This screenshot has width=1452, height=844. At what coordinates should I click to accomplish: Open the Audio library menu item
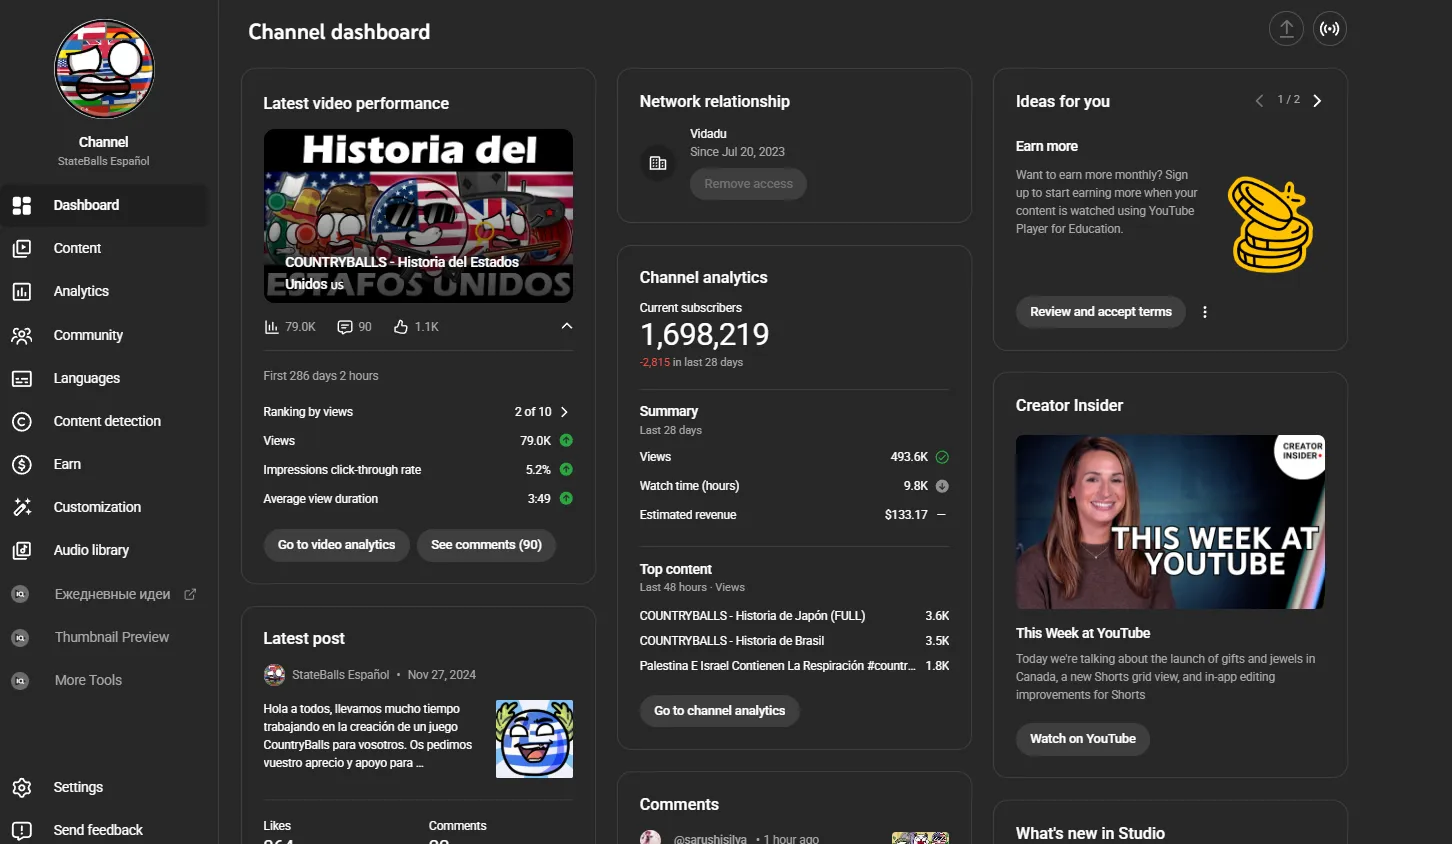[105, 550]
